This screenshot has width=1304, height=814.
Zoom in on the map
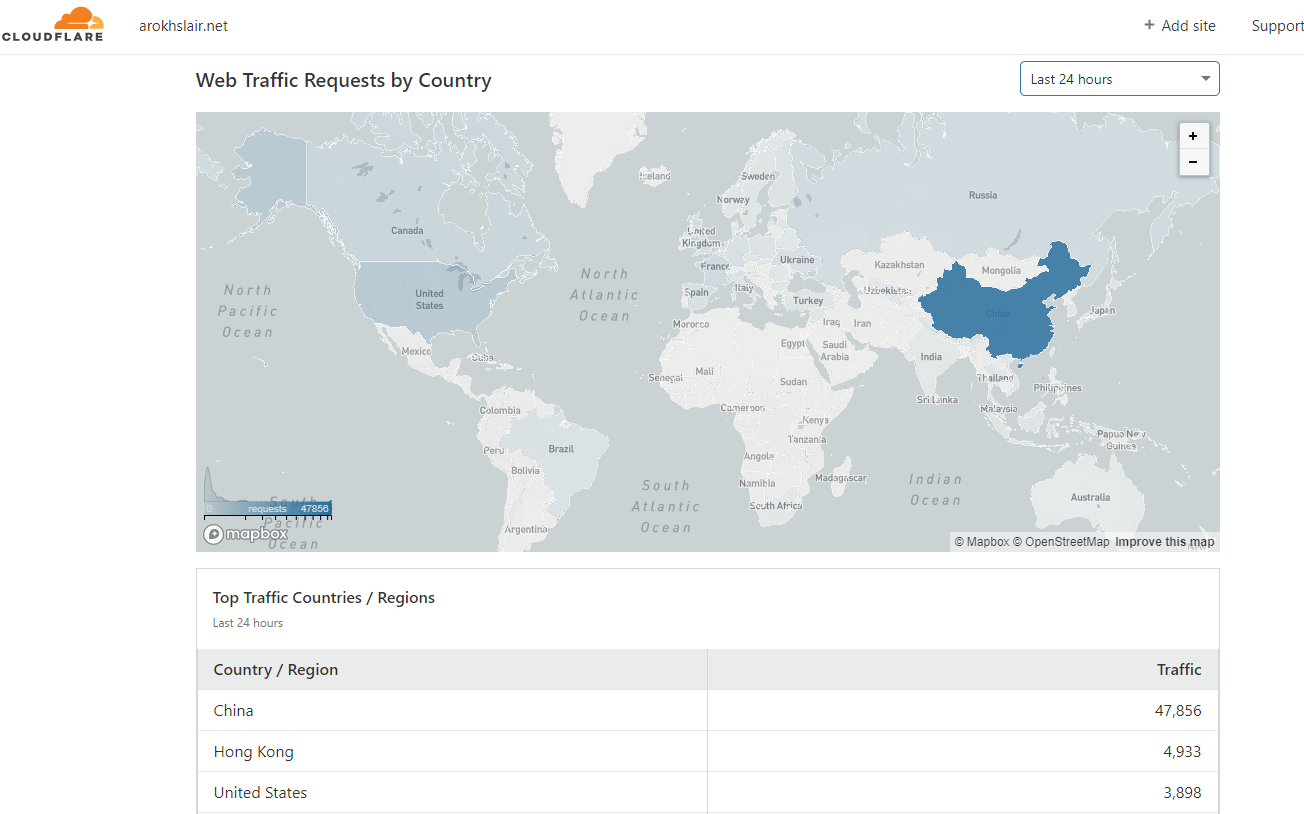(x=1193, y=136)
